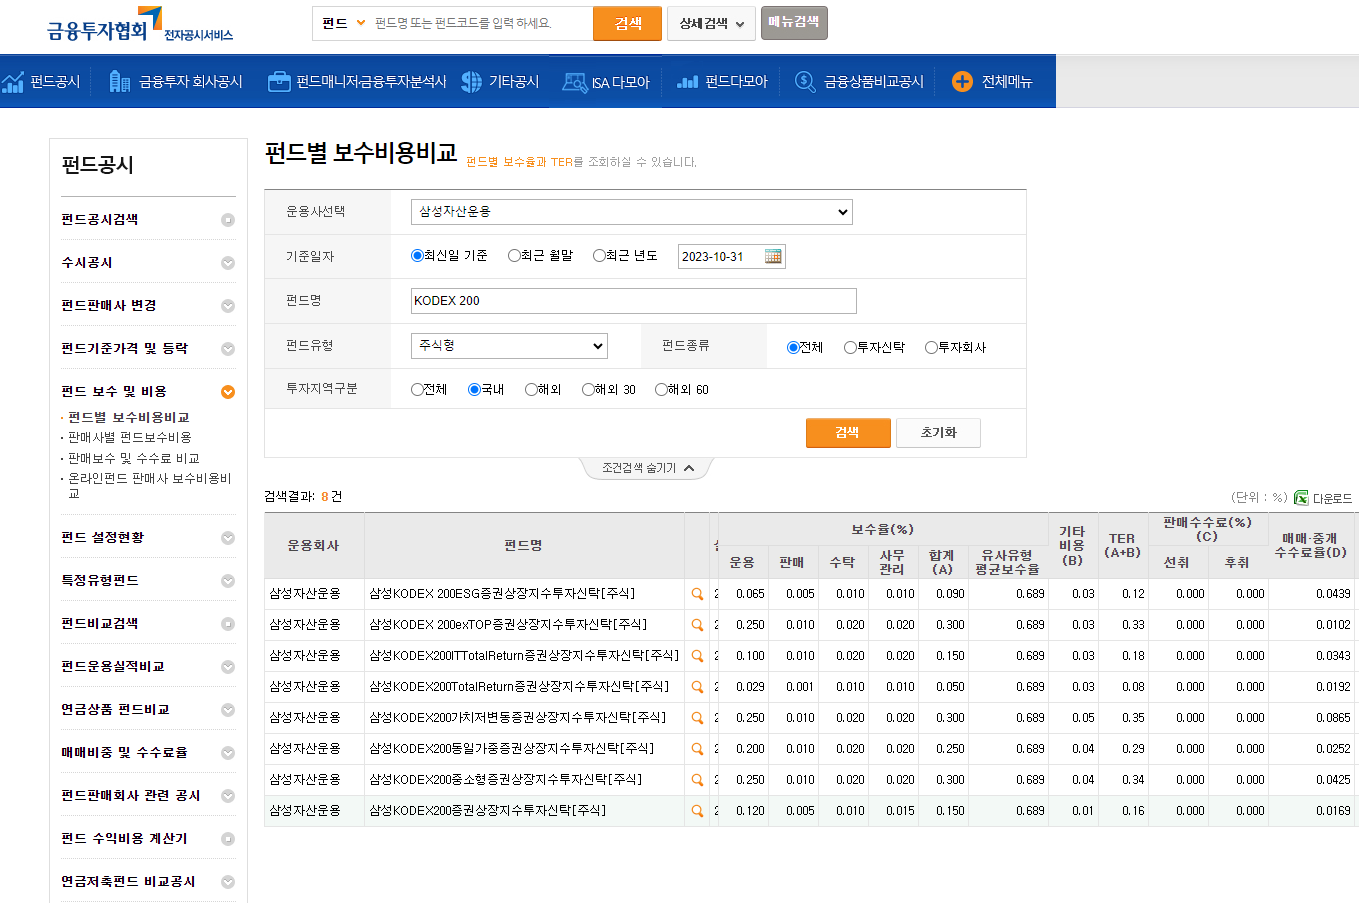Open 펀드별 보수비용비교 sidebar link

pyautogui.click(x=128, y=418)
